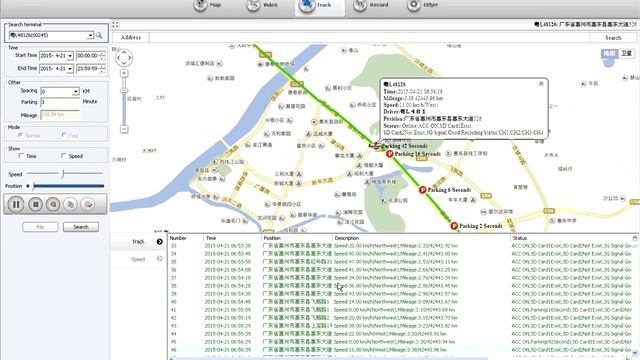
Task: Select track row number 43
Action: point(400,326)
